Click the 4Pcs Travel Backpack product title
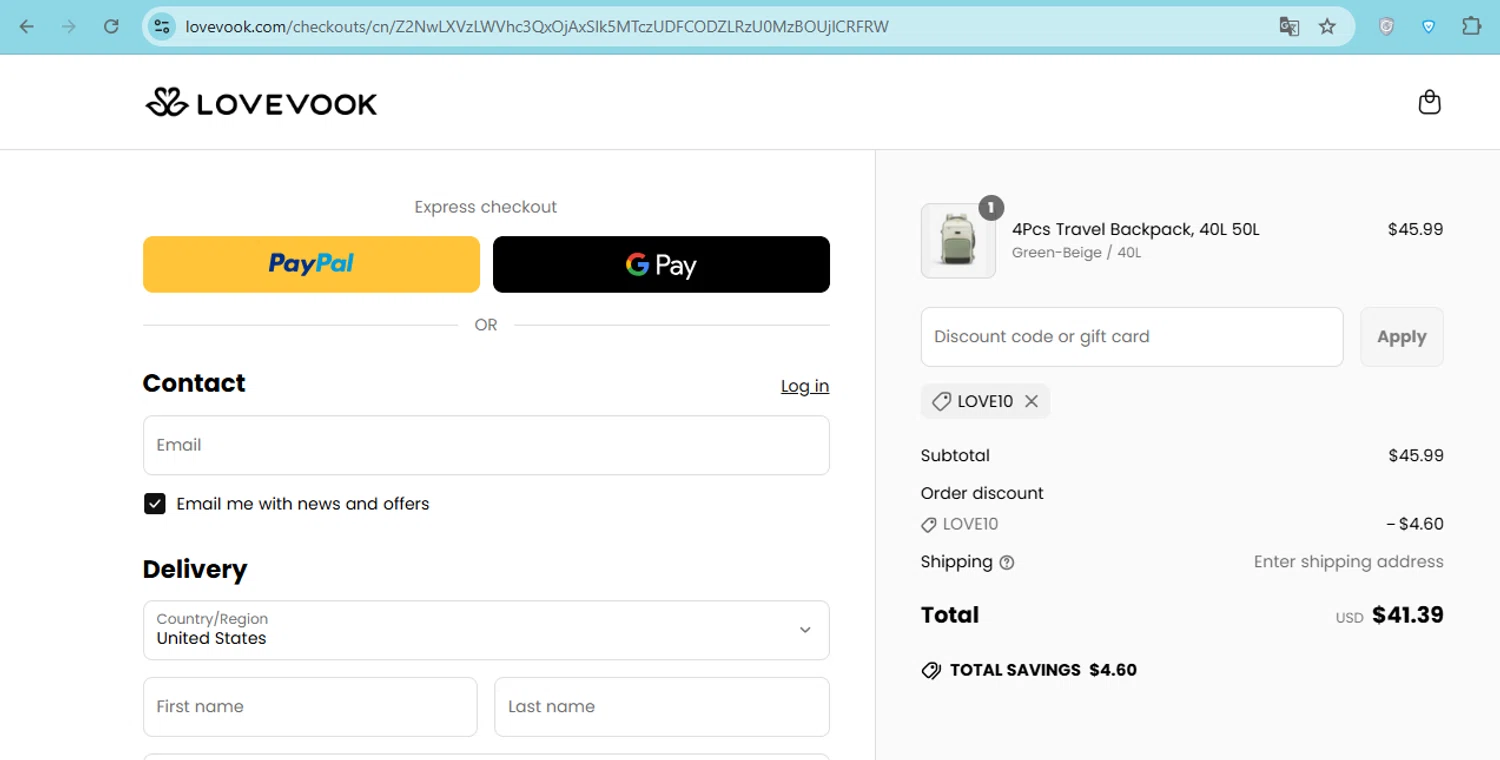Screen dimensions: 1500x760 [x=1135, y=230]
